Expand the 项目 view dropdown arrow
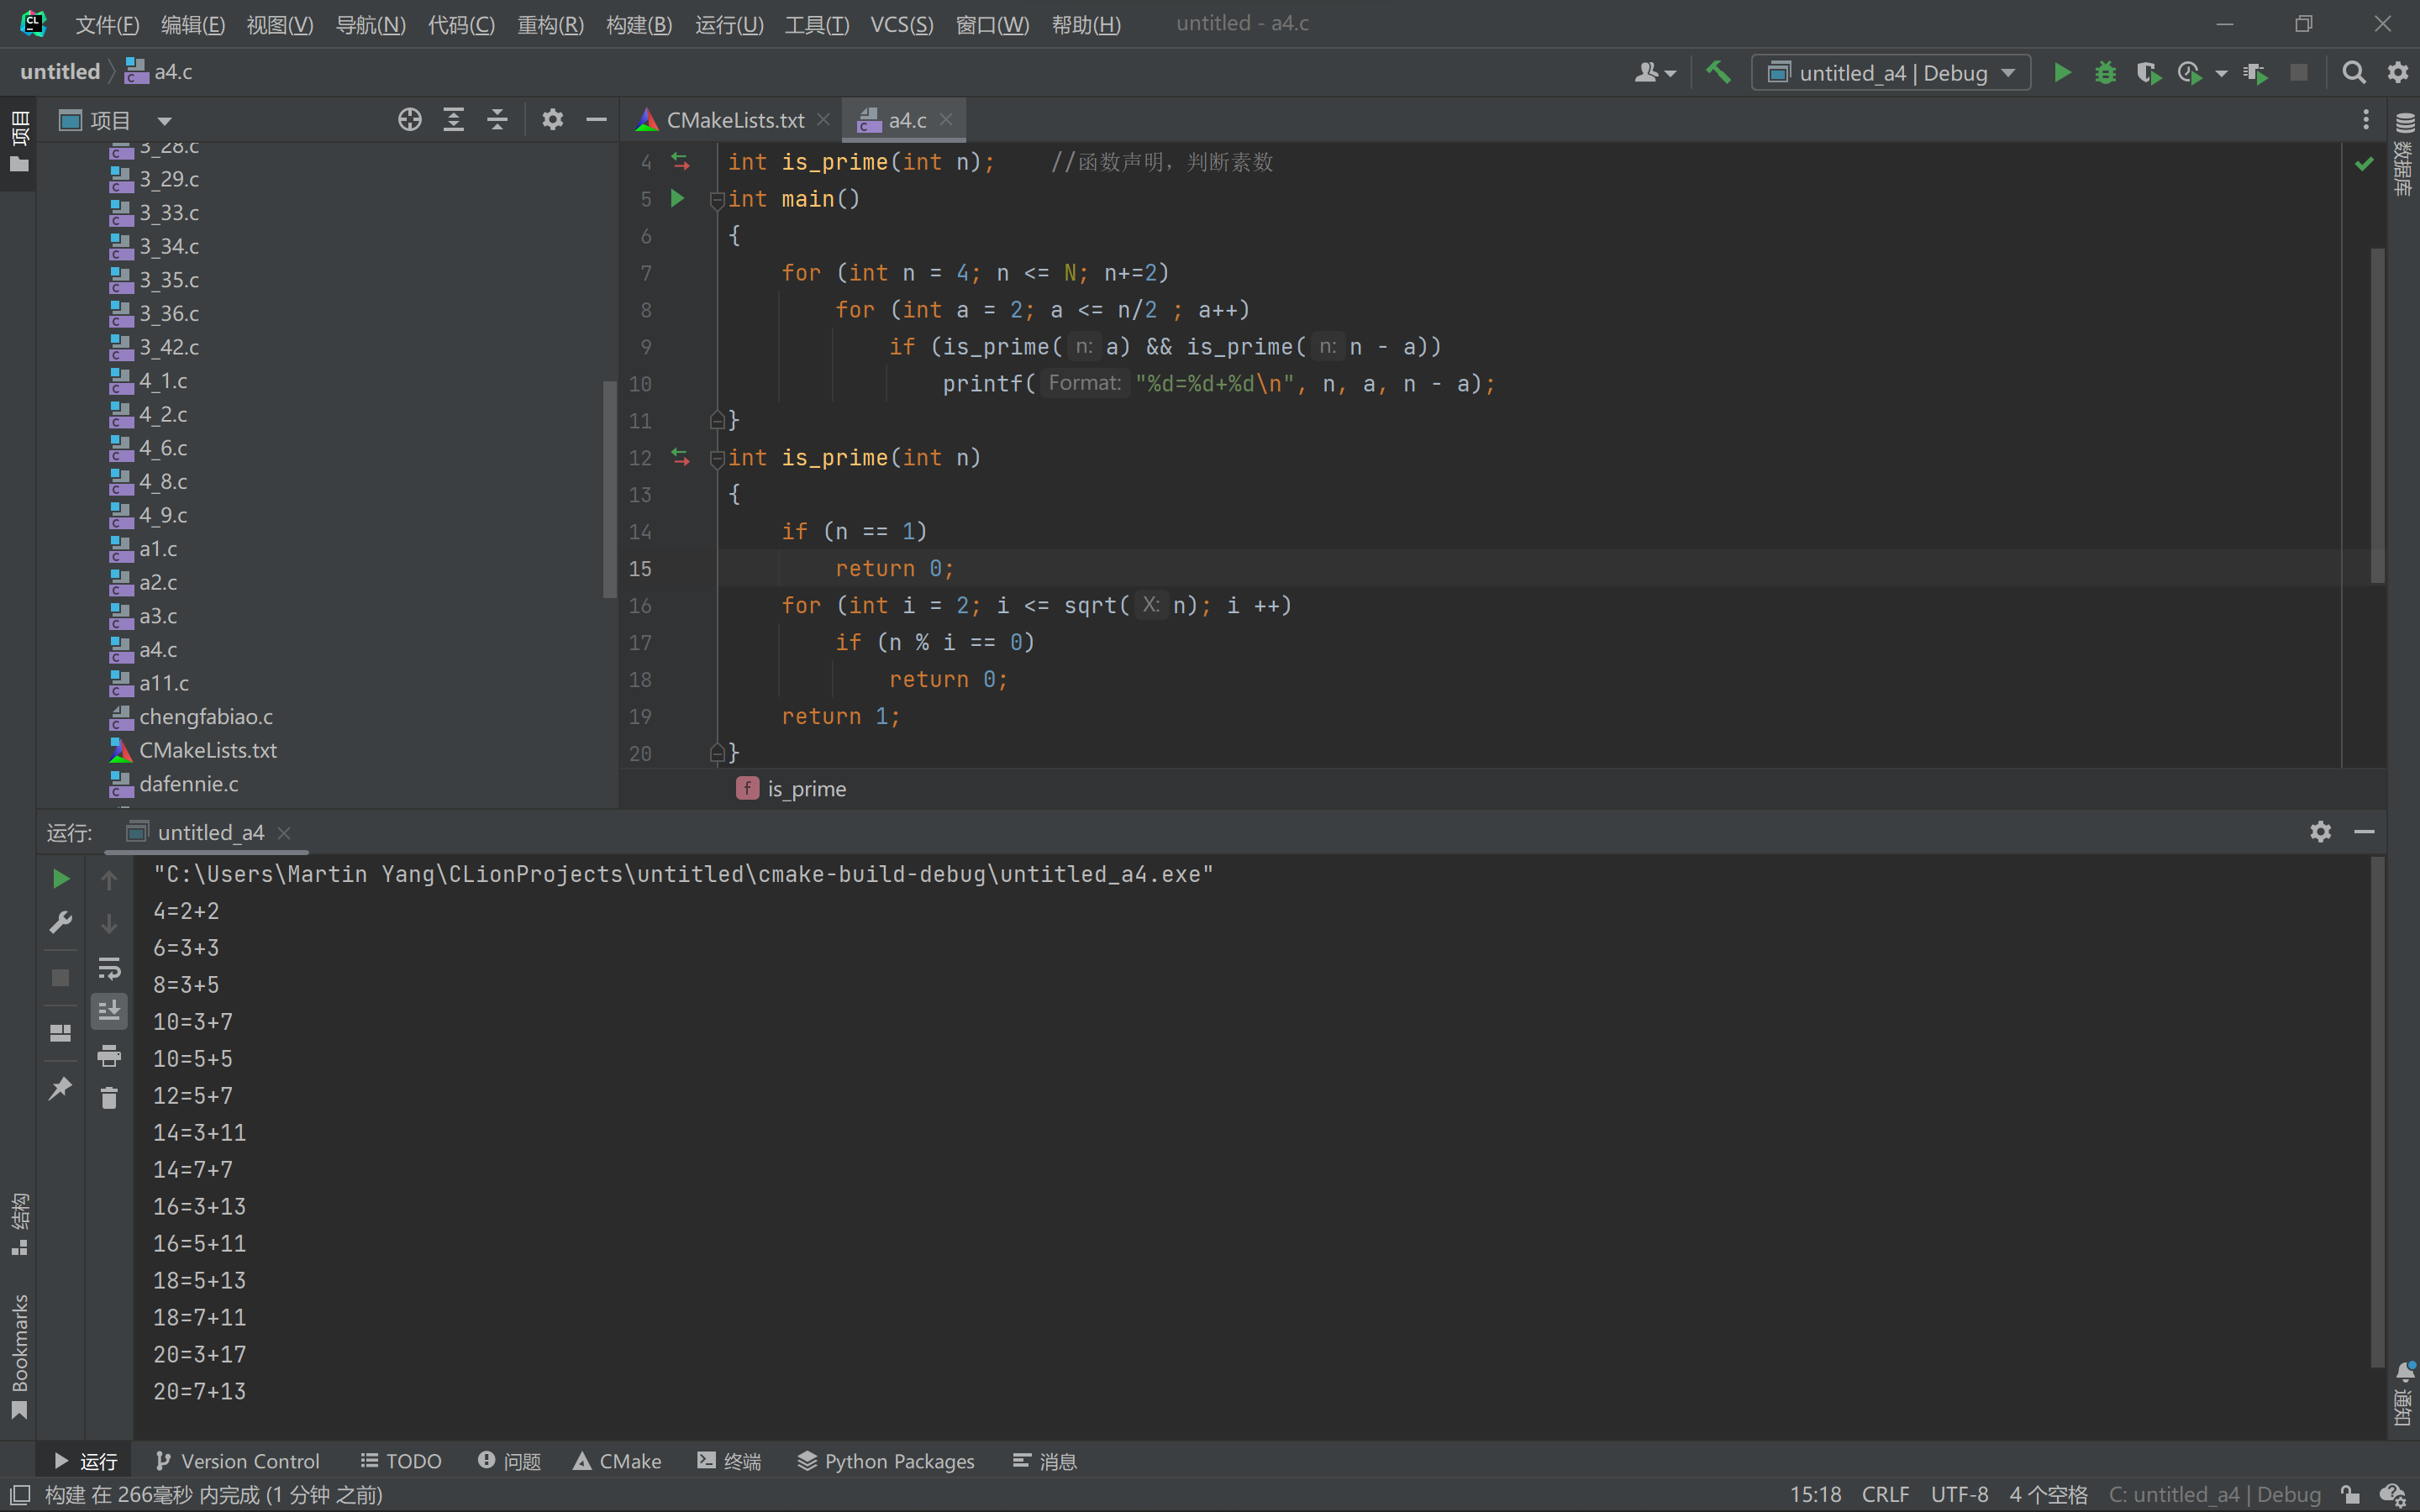 point(164,121)
